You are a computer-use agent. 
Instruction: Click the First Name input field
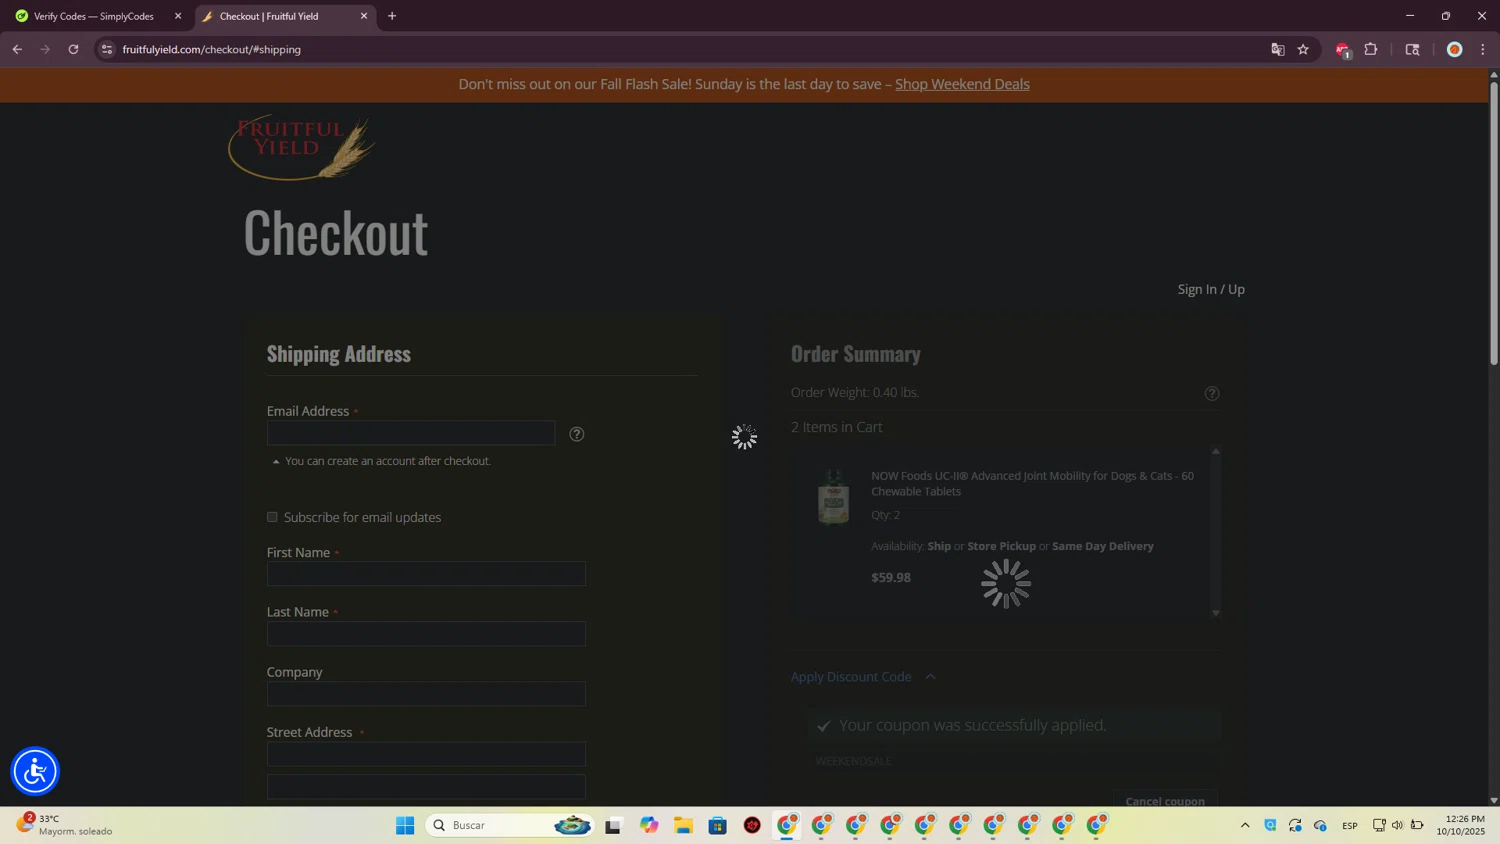point(426,574)
